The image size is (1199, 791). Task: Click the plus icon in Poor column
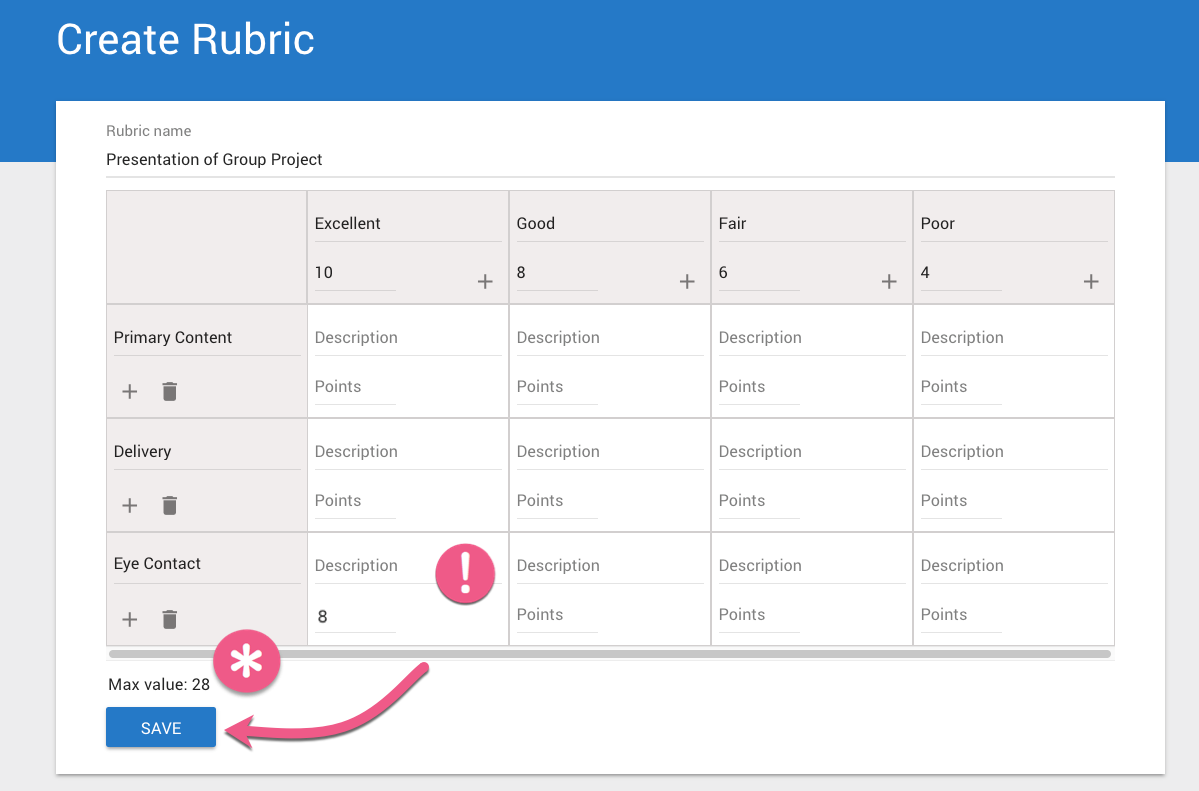coord(1091,282)
